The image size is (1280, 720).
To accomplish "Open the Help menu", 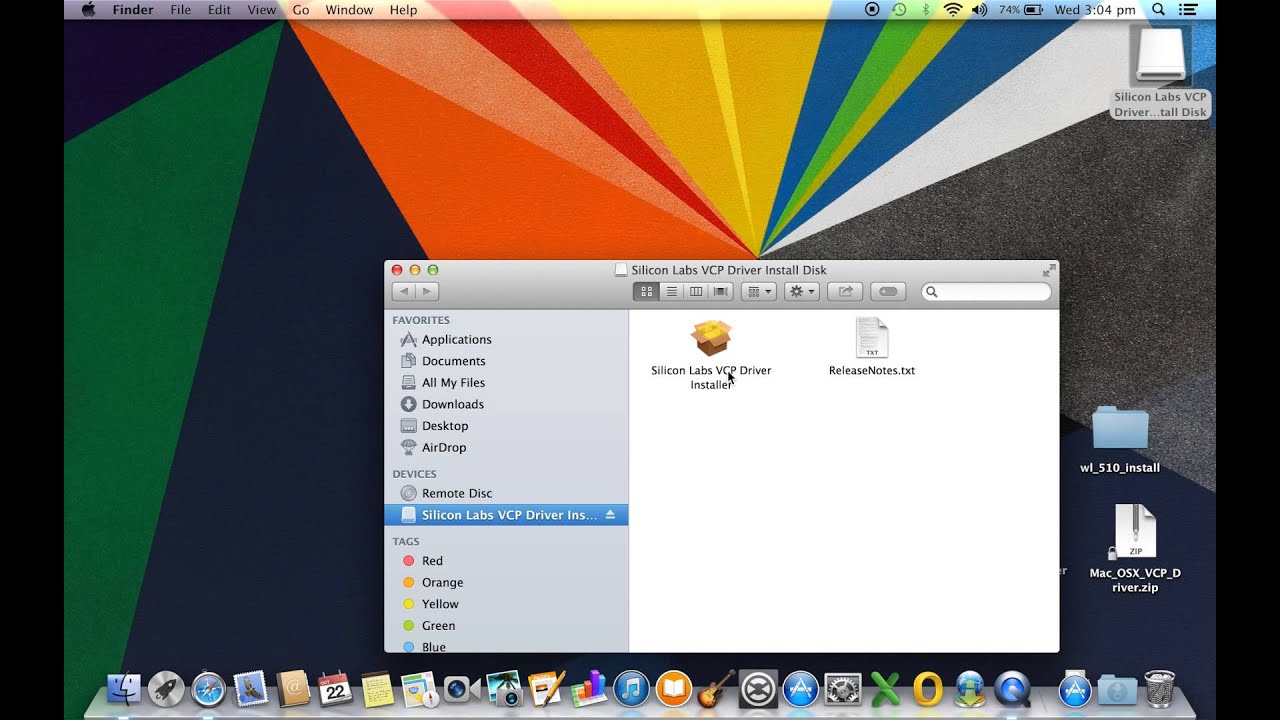I will point(403,10).
